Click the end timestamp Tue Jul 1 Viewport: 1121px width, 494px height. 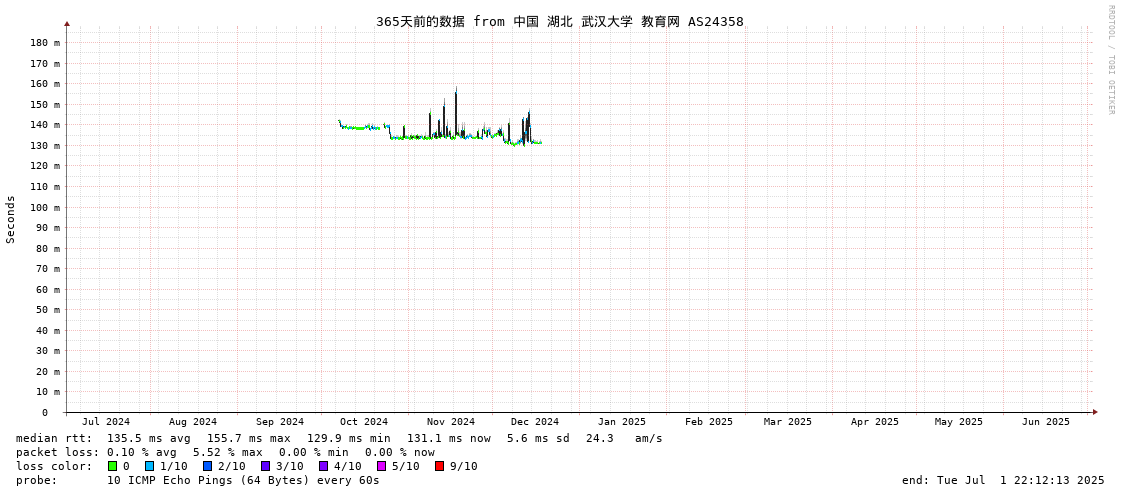click(1003, 480)
